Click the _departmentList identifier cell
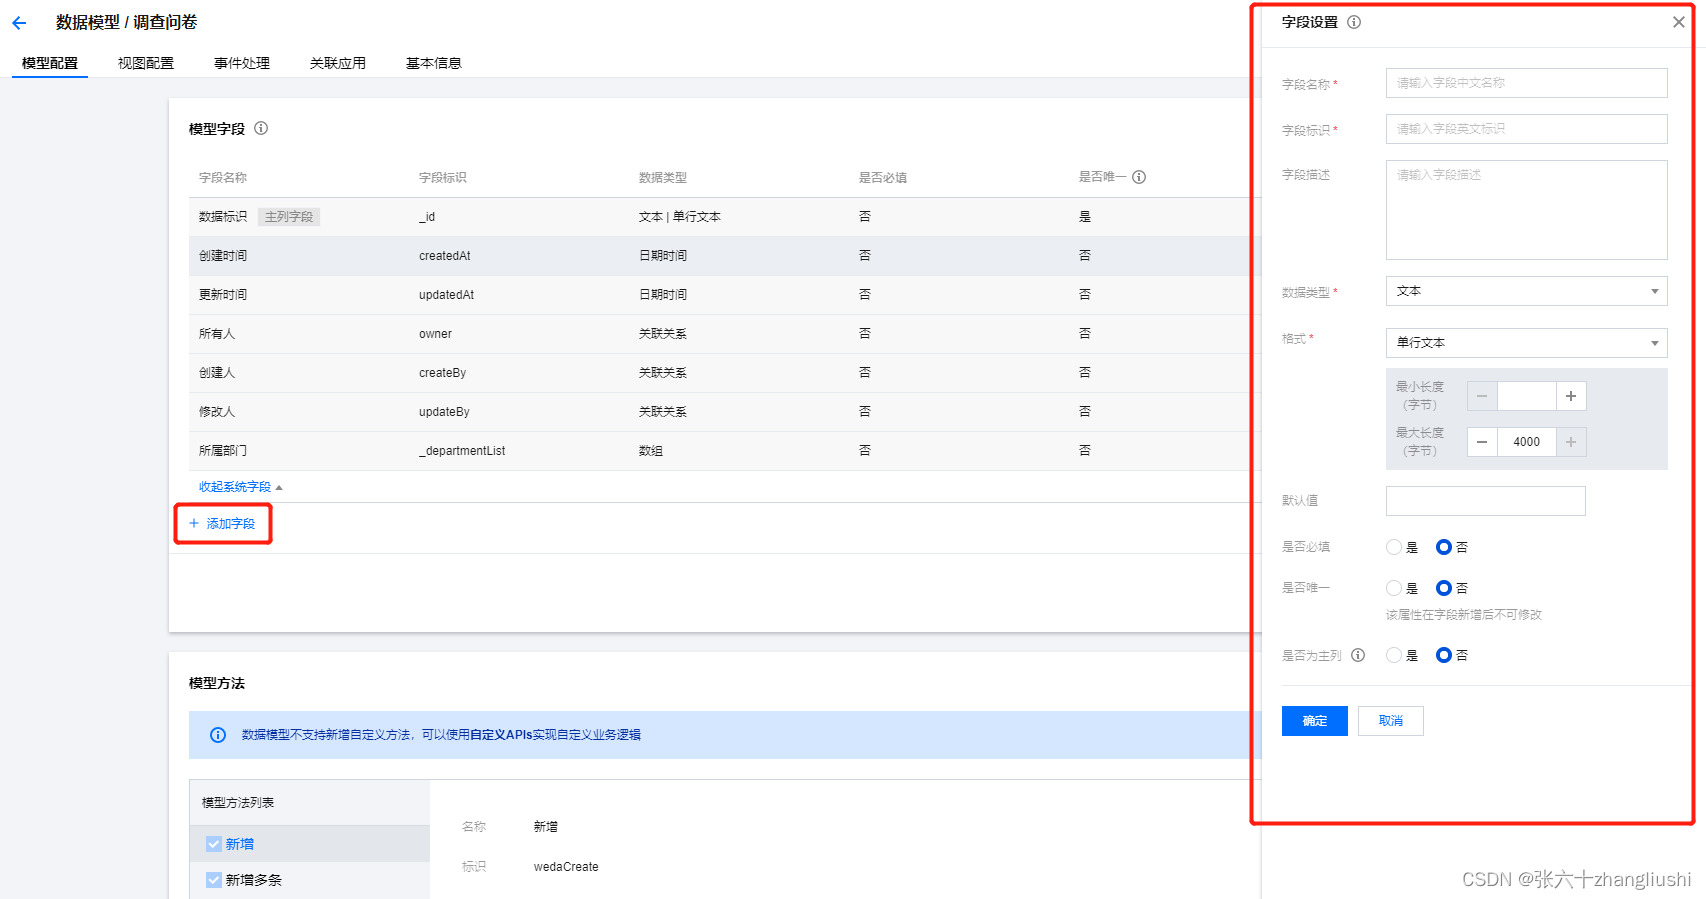Image resolution: width=1706 pixels, height=899 pixels. (462, 451)
